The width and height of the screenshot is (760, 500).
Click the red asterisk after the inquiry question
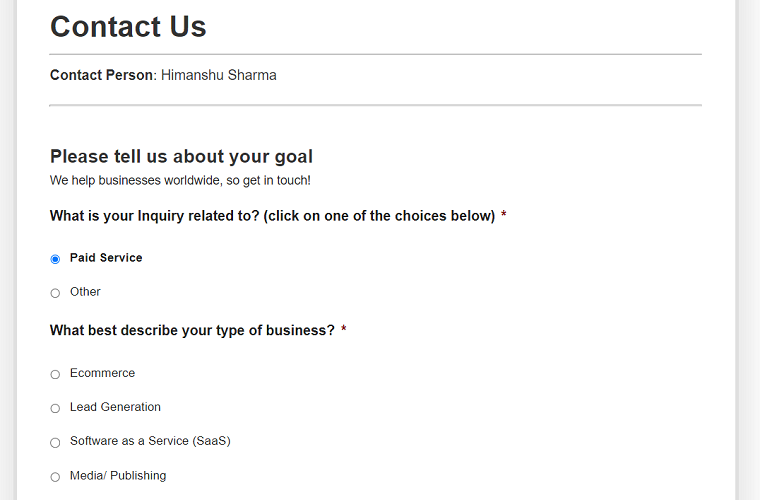coord(504,216)
